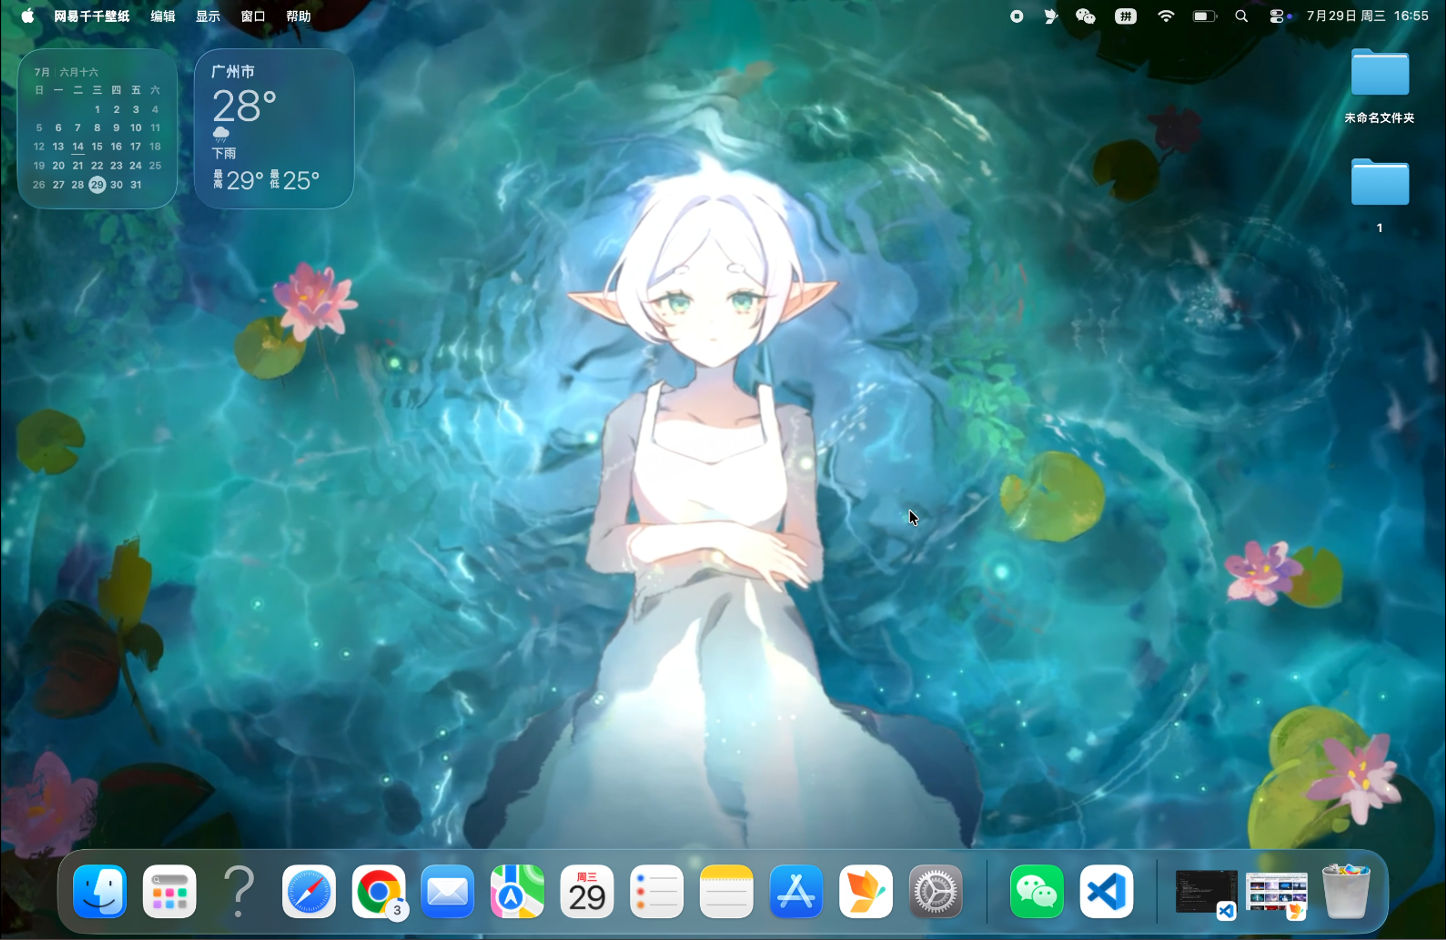
Task: Open the Trash in the Dock
Action: (1346, 891)
